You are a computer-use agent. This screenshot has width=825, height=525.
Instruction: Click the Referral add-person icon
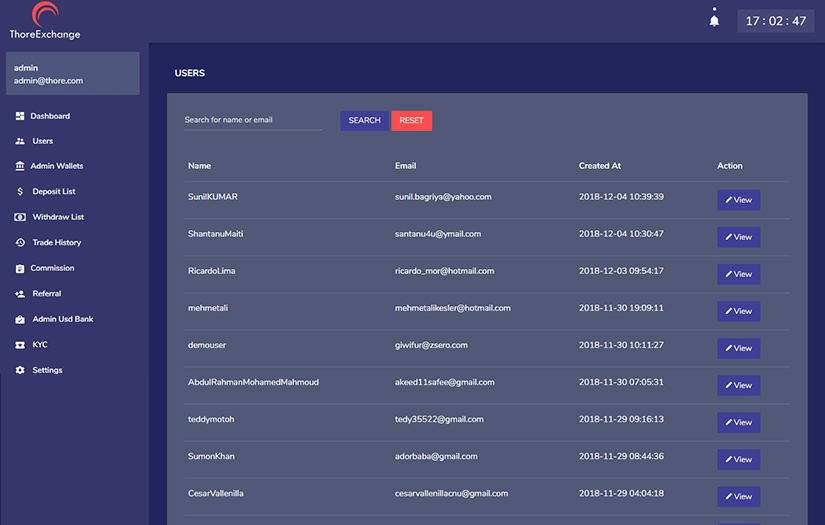[20, 294]
